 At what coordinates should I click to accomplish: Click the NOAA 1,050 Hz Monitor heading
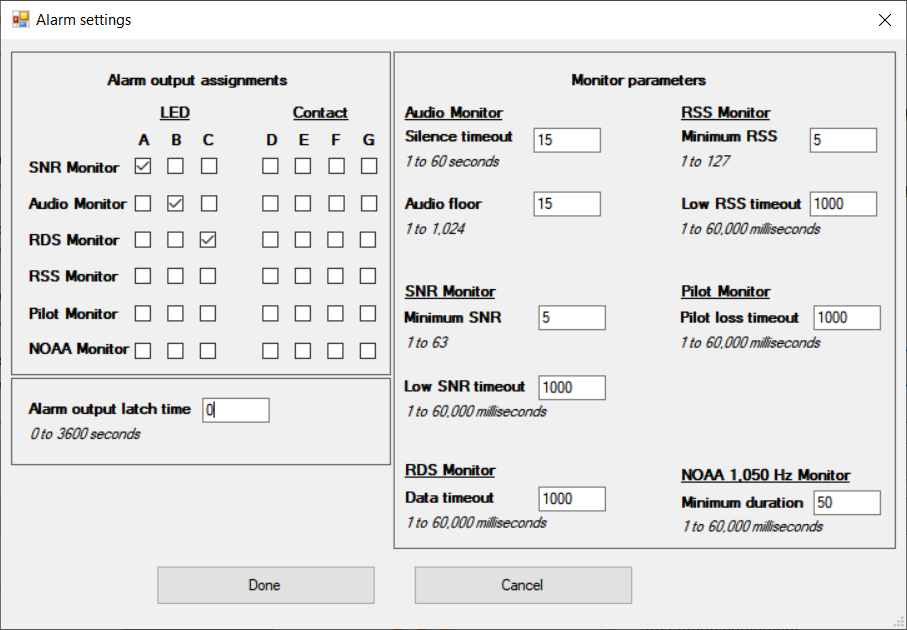[x=765, y=475]
